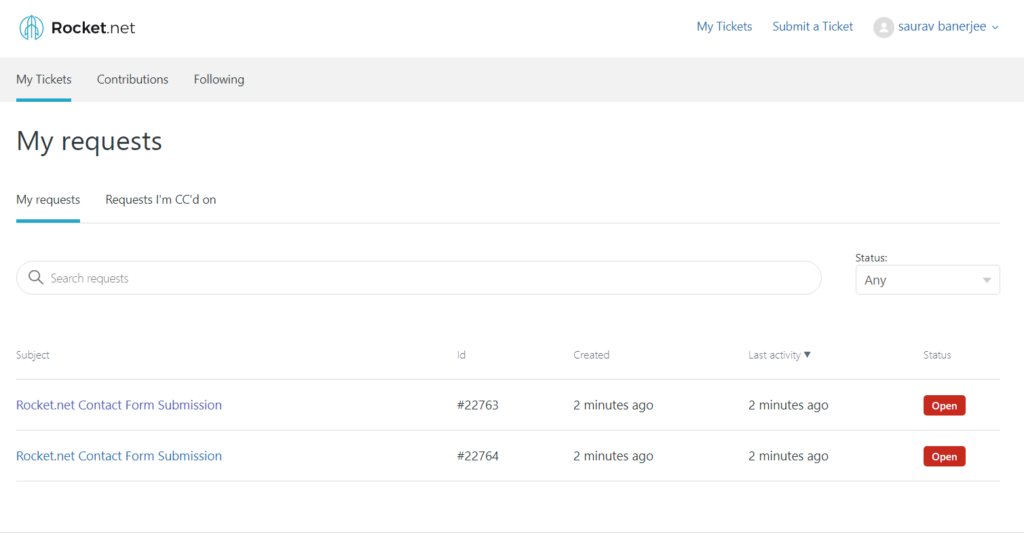Switch to the Contributions tab
1024x533 pixels.
click(133, 80)
